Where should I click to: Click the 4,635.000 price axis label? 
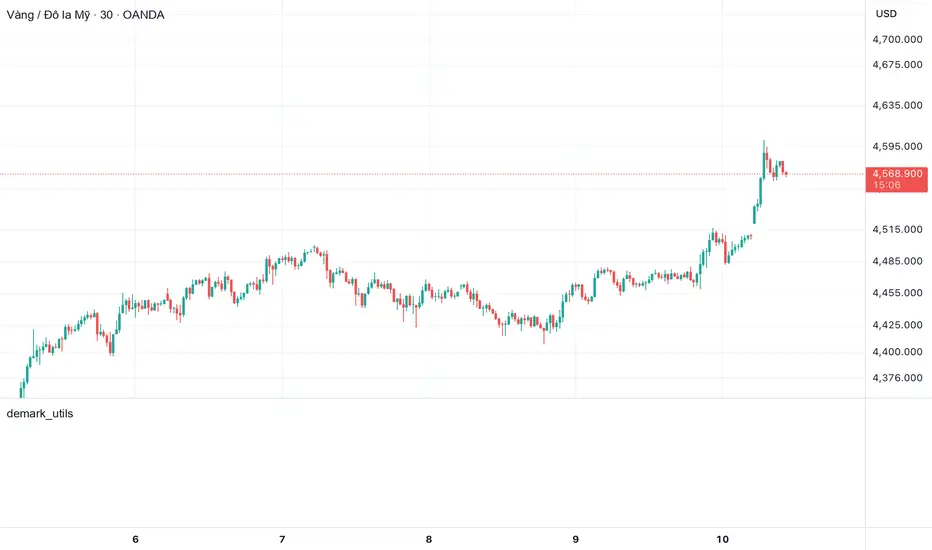point(898,105)
